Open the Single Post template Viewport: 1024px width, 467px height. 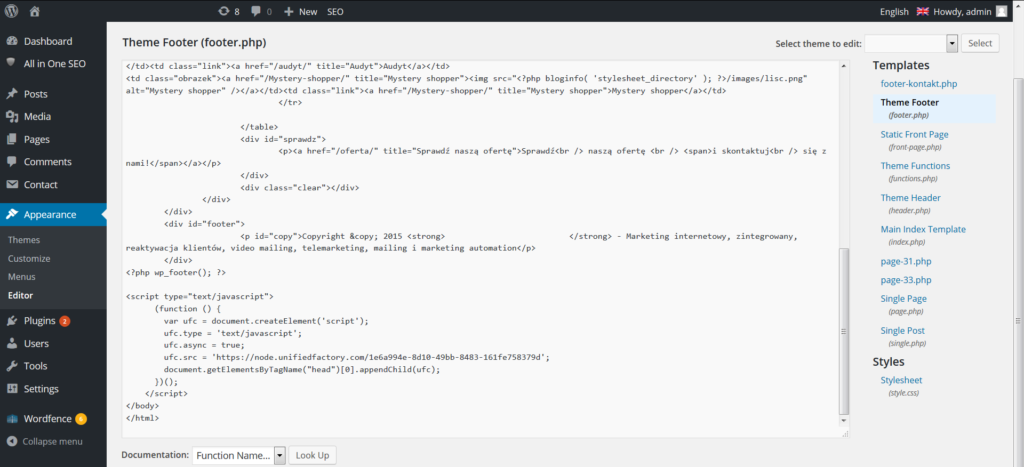pos(903,330)
